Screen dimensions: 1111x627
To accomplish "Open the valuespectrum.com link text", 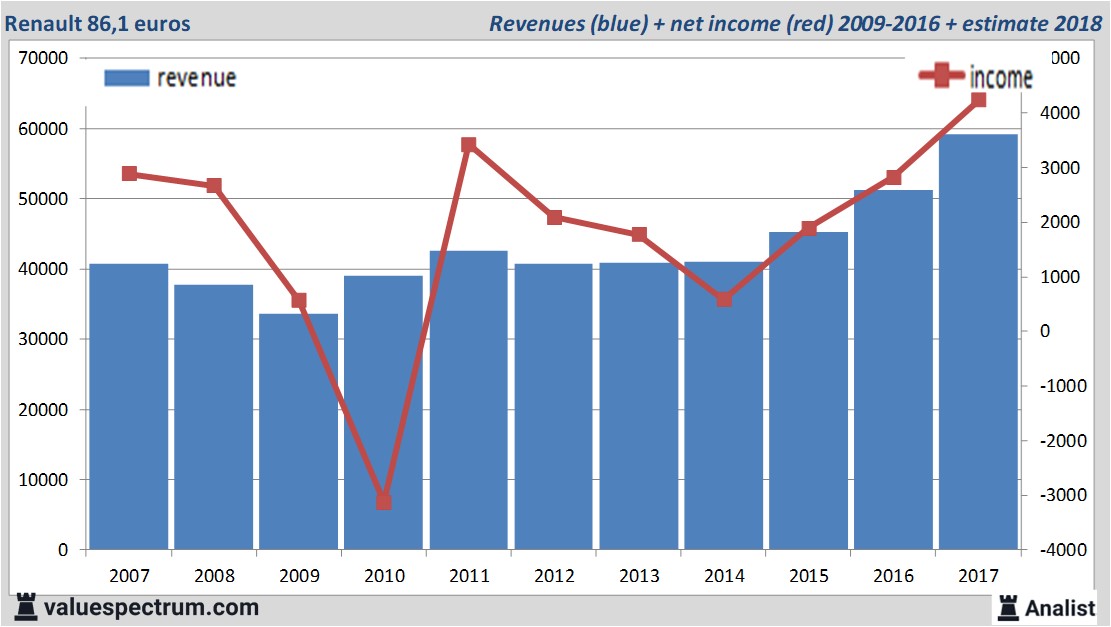I will tap(151, 607).
